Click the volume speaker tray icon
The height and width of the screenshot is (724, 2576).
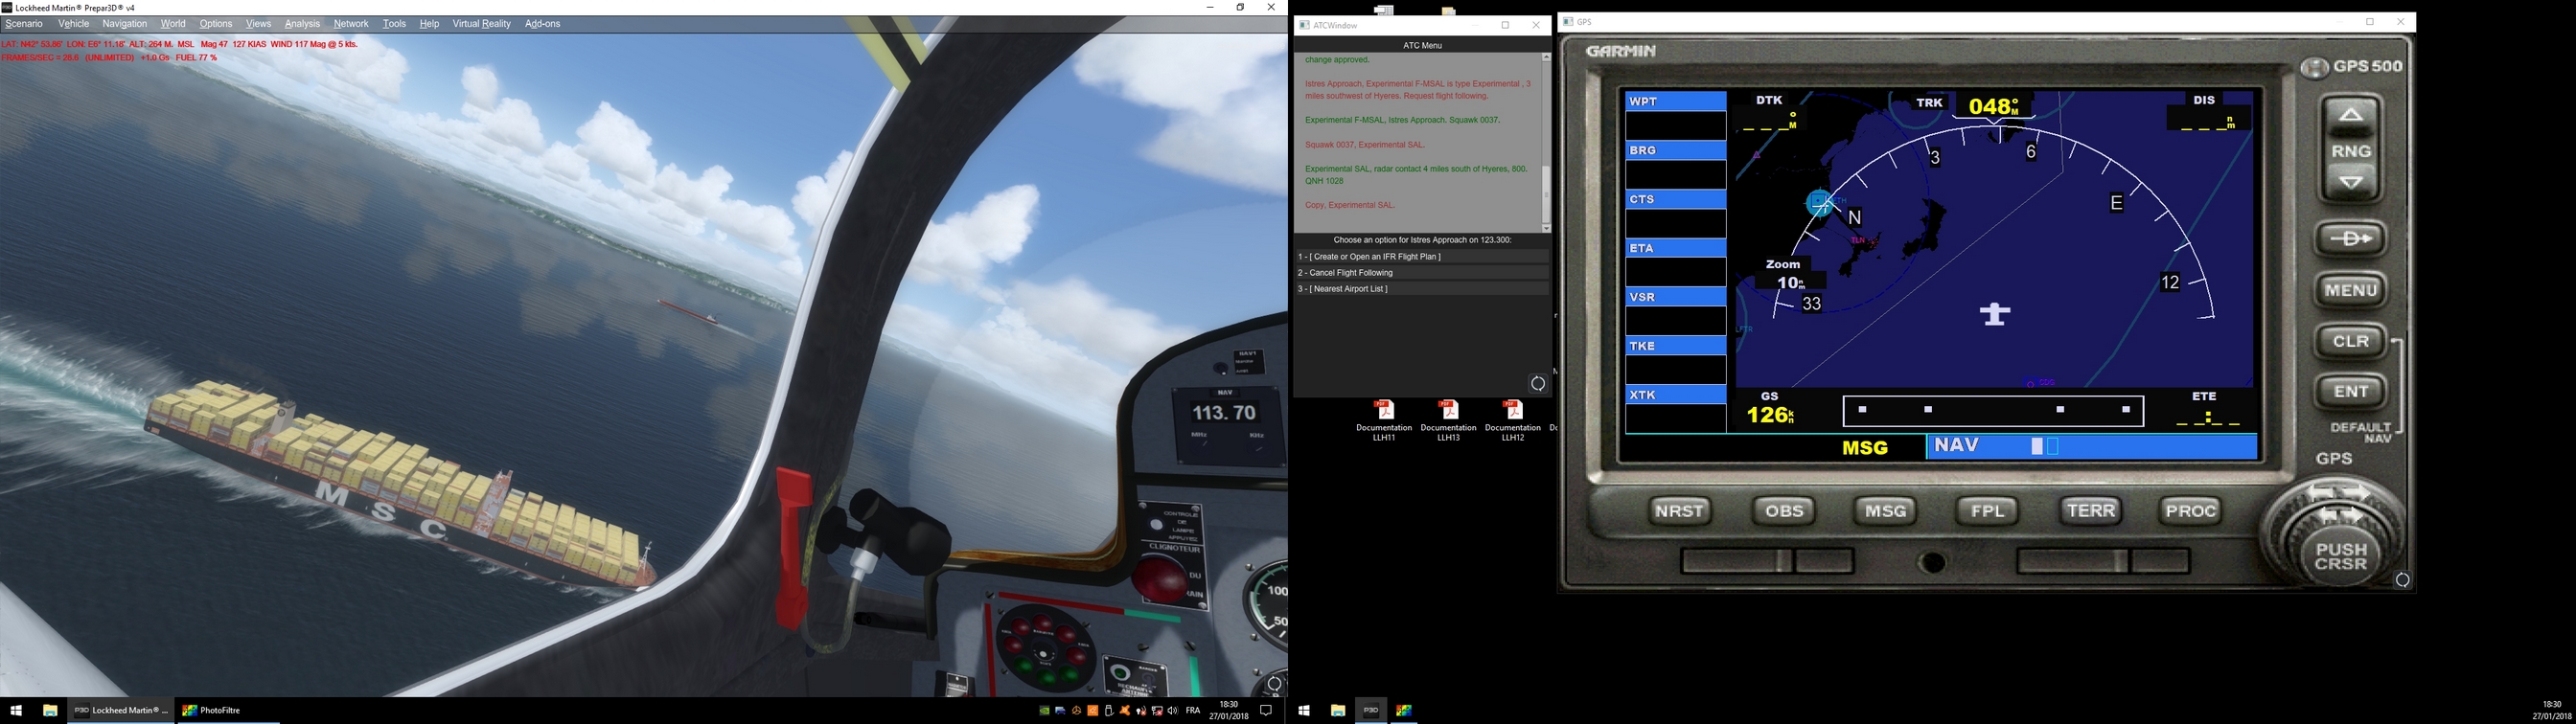[1172, 711]
